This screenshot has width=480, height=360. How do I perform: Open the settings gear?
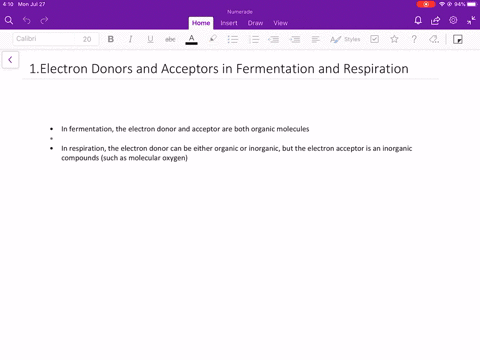click(453, 20)
